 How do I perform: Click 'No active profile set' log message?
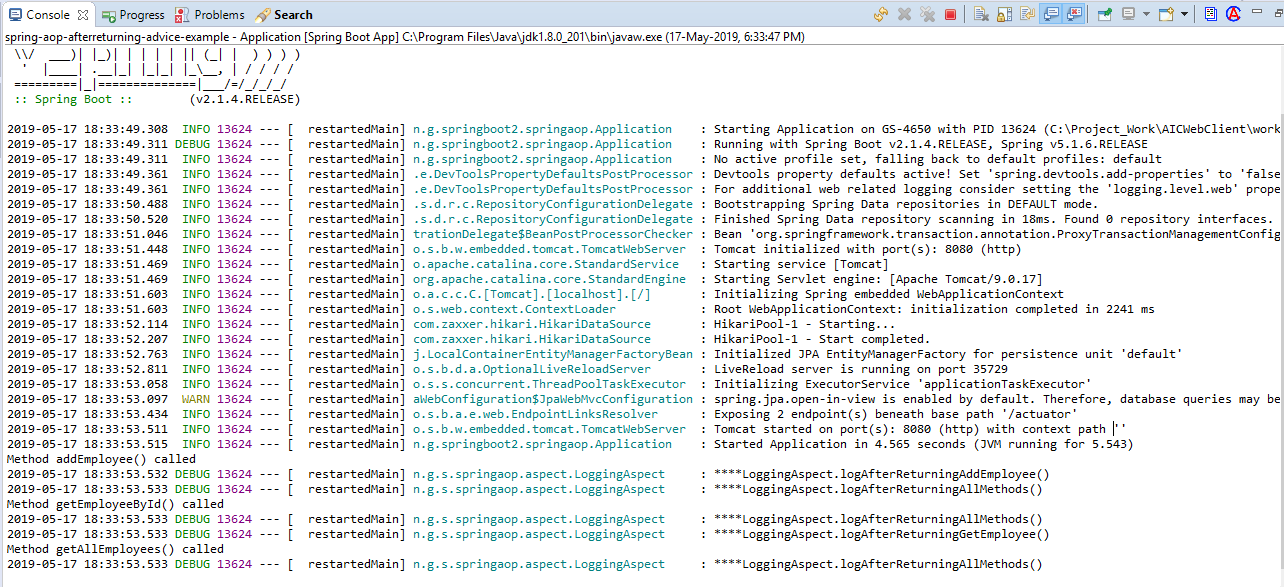[x=937, y=159]
